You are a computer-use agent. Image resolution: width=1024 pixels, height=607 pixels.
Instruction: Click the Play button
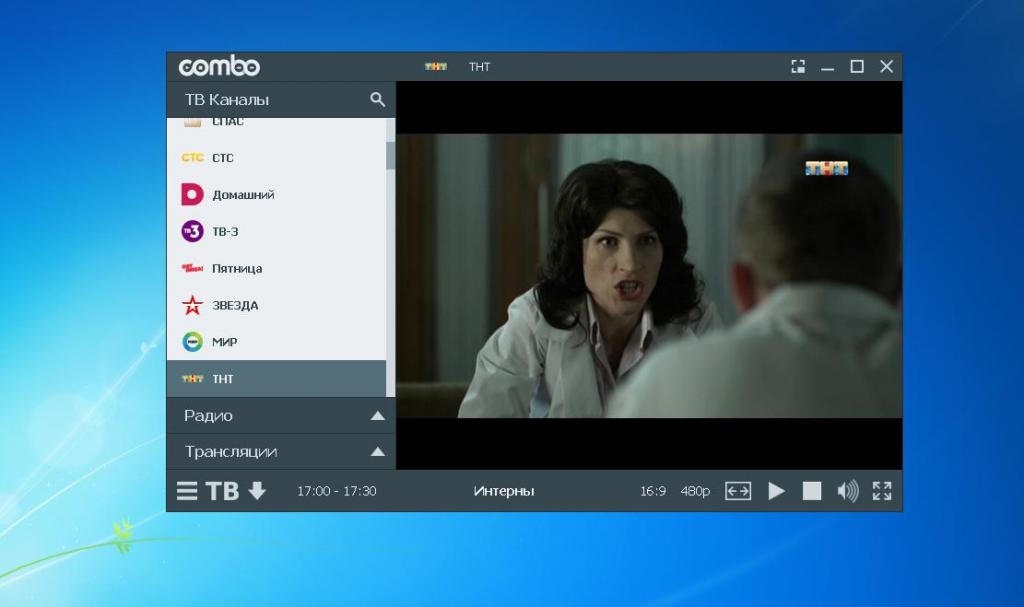point(776,491)
